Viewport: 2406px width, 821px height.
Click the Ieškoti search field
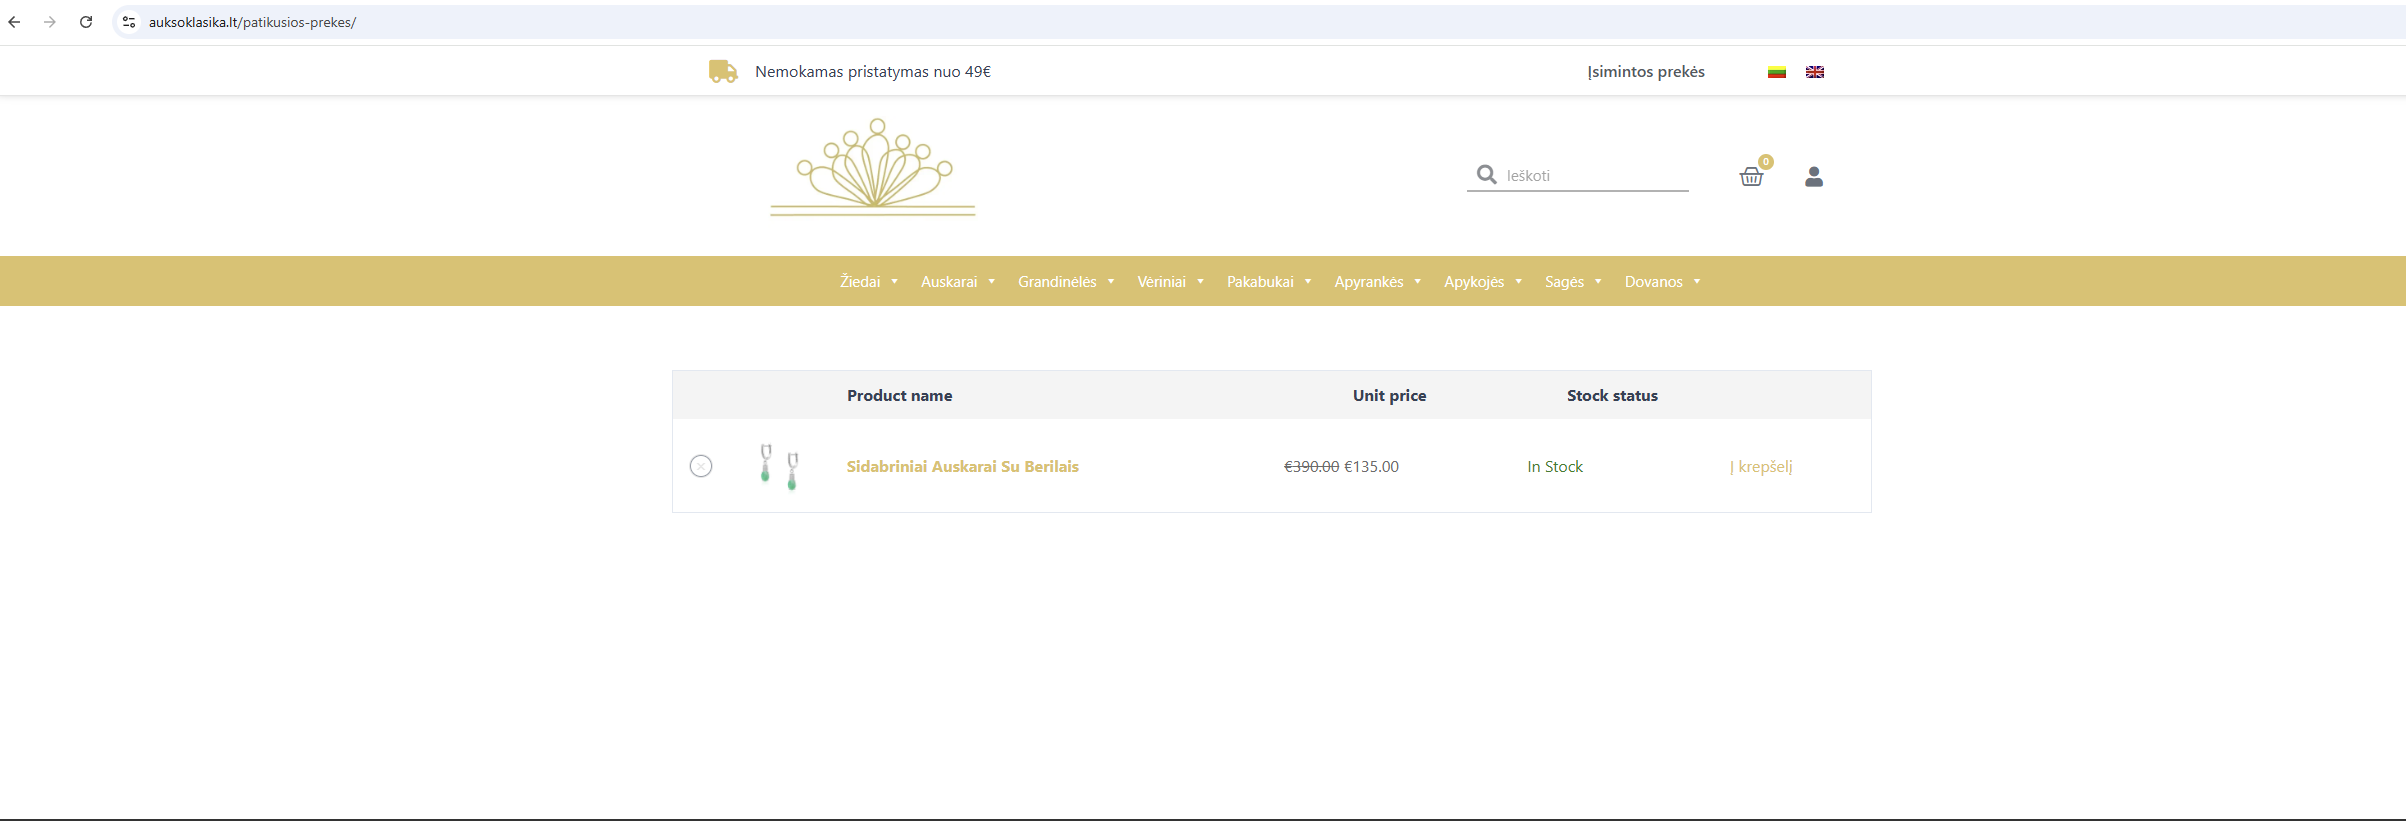click(x=1593, y=176)
